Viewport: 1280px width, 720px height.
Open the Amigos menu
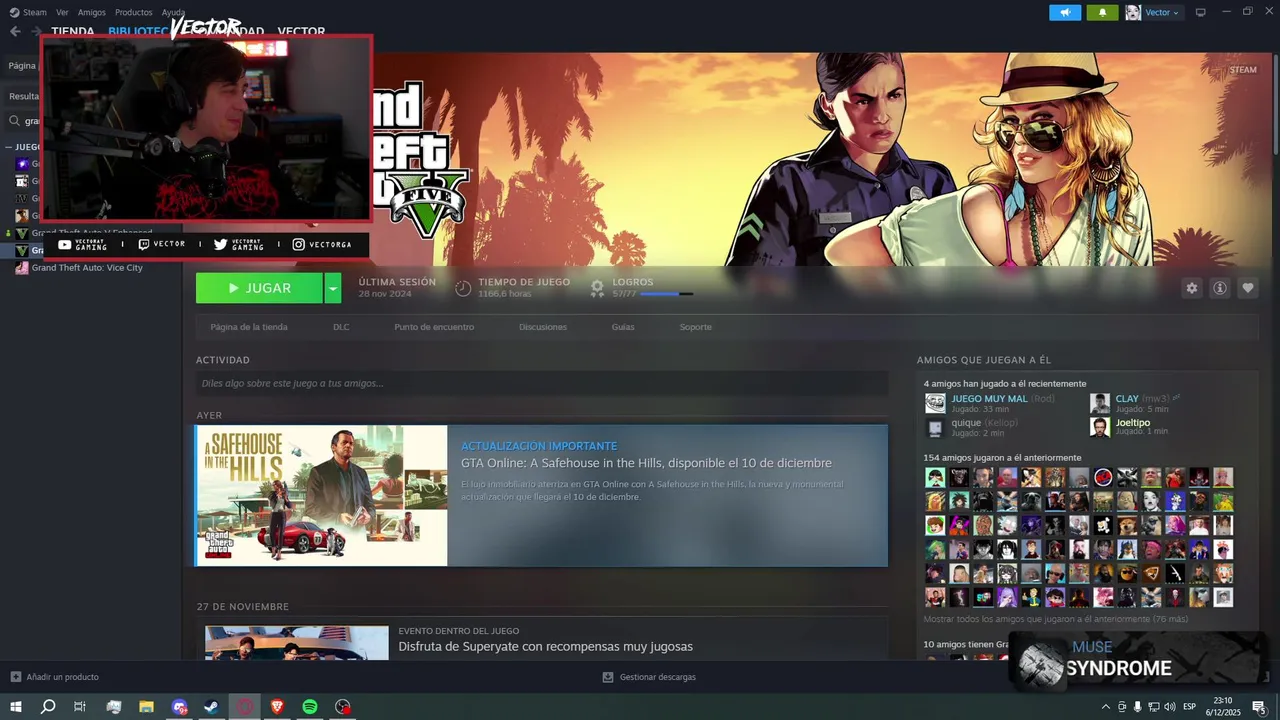[x=92, y=12]
